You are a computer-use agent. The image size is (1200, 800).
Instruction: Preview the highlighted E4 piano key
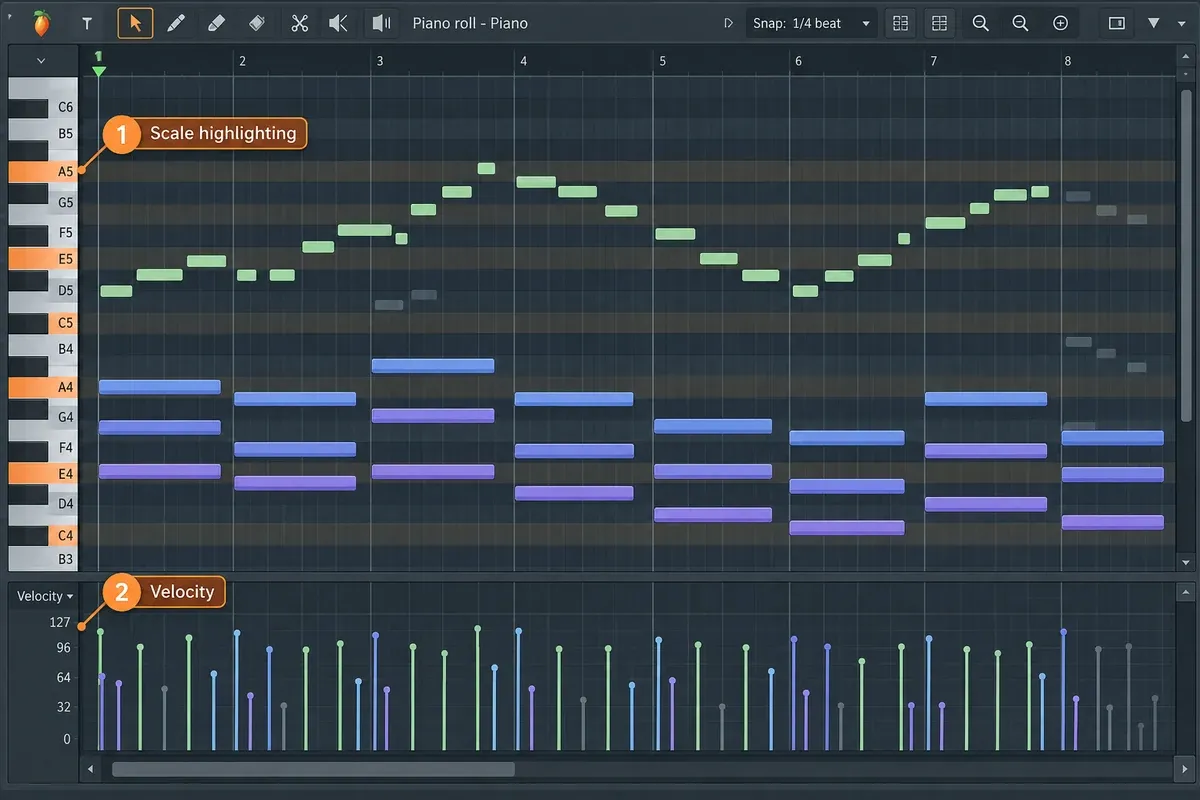(x=43, y=473)
